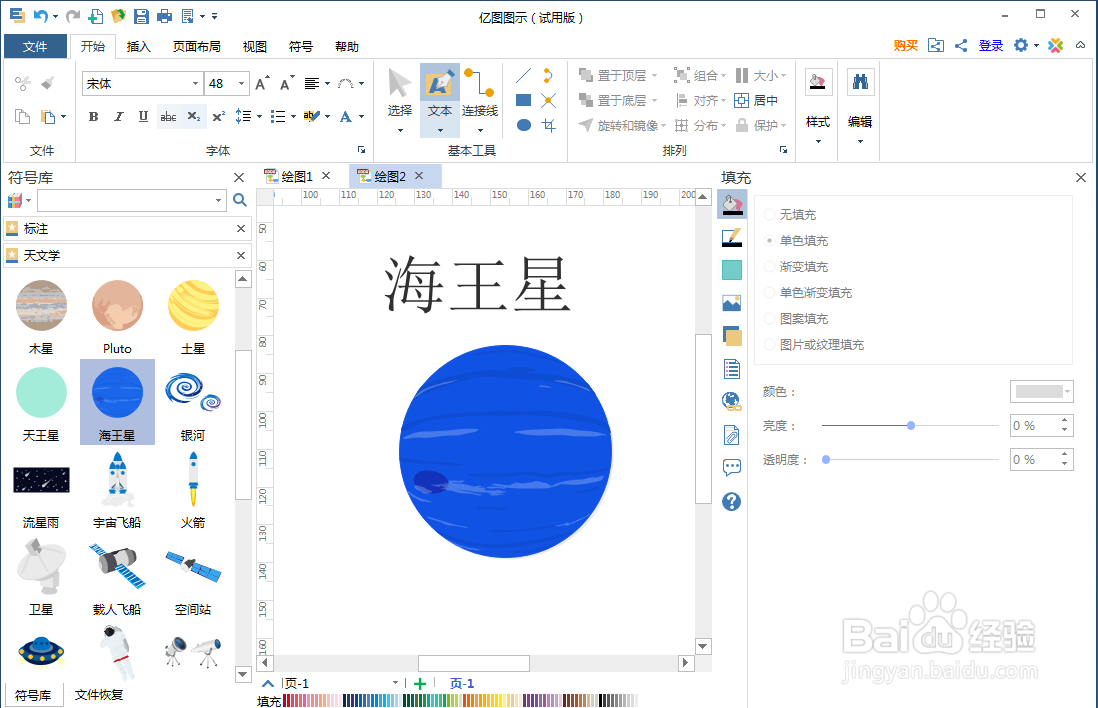Apply strikethrough formatting
The image size is (1098, 708).
pyautogui.click(x=168, y=116)
